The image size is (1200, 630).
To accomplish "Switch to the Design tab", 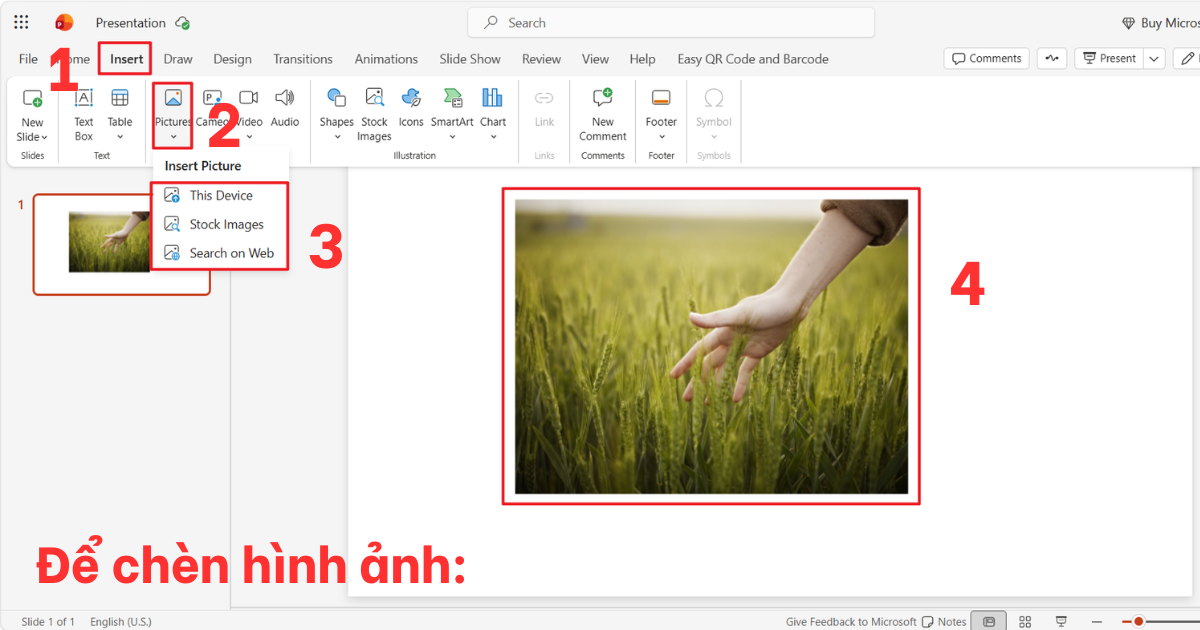I will 232,59.
